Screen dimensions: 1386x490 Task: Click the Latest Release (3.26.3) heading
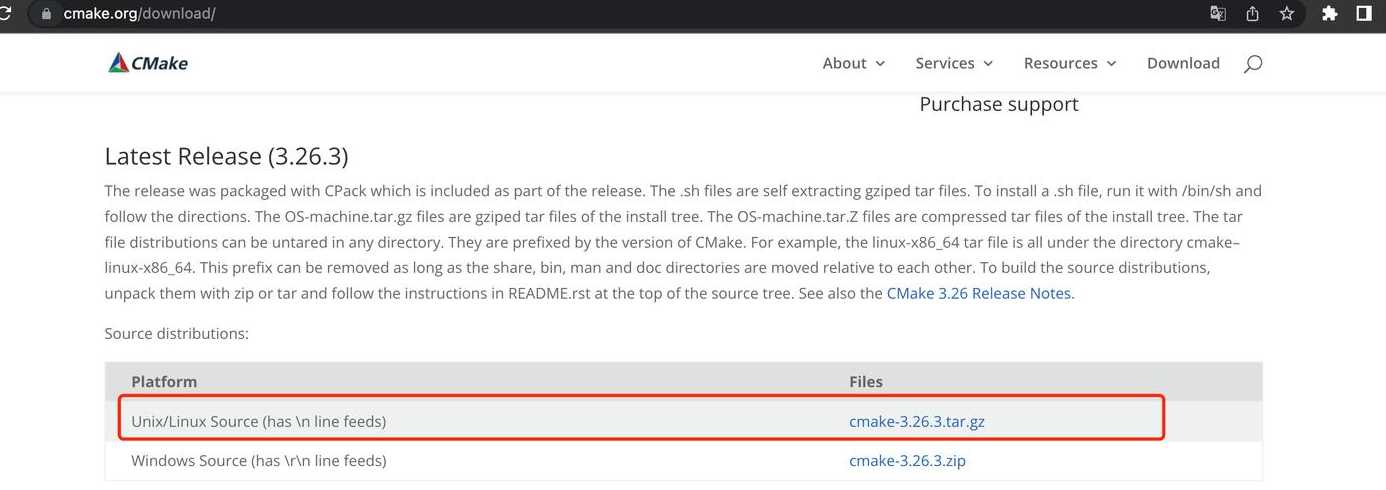(x=226, y=156)
